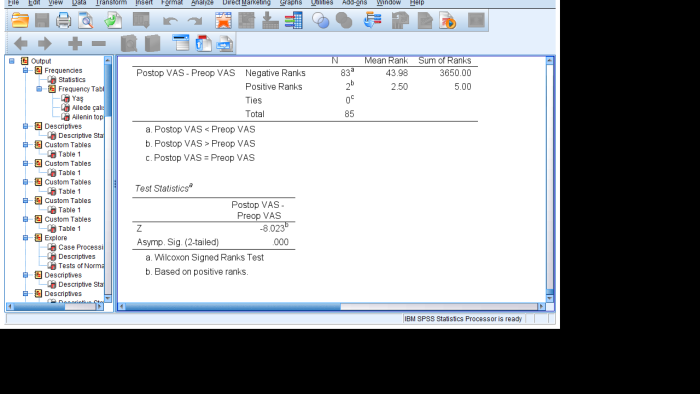Screen dimensions: 700x394
Task: Click the Total N value 85
Action: (349, 114)
